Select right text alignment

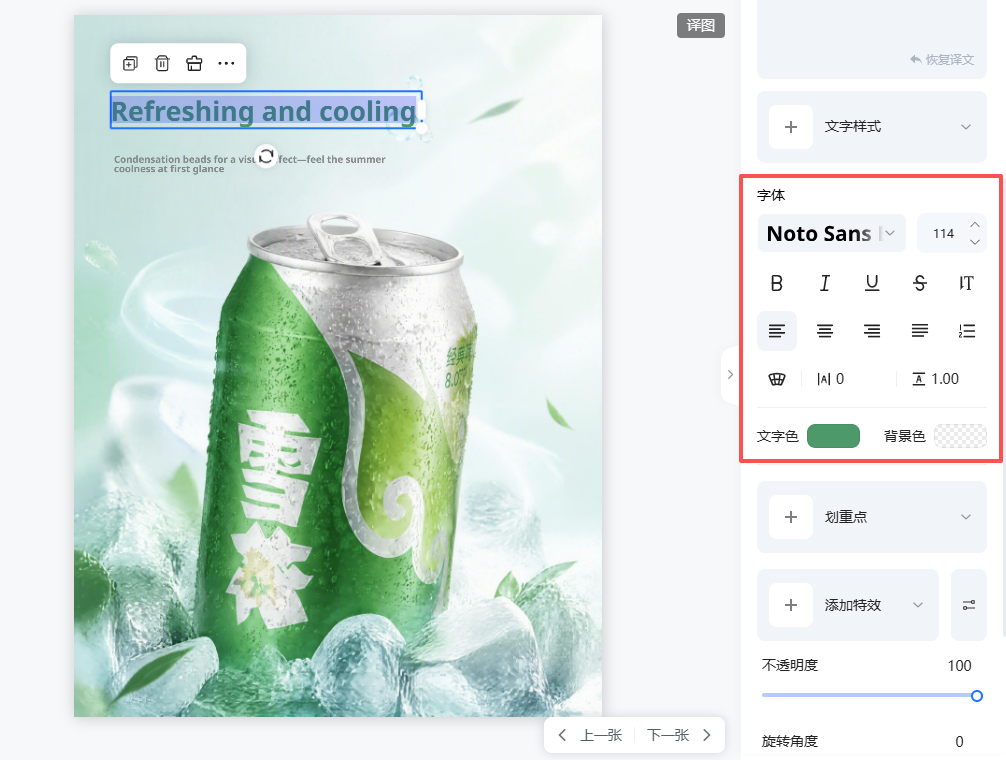click(x=872, y=331)
